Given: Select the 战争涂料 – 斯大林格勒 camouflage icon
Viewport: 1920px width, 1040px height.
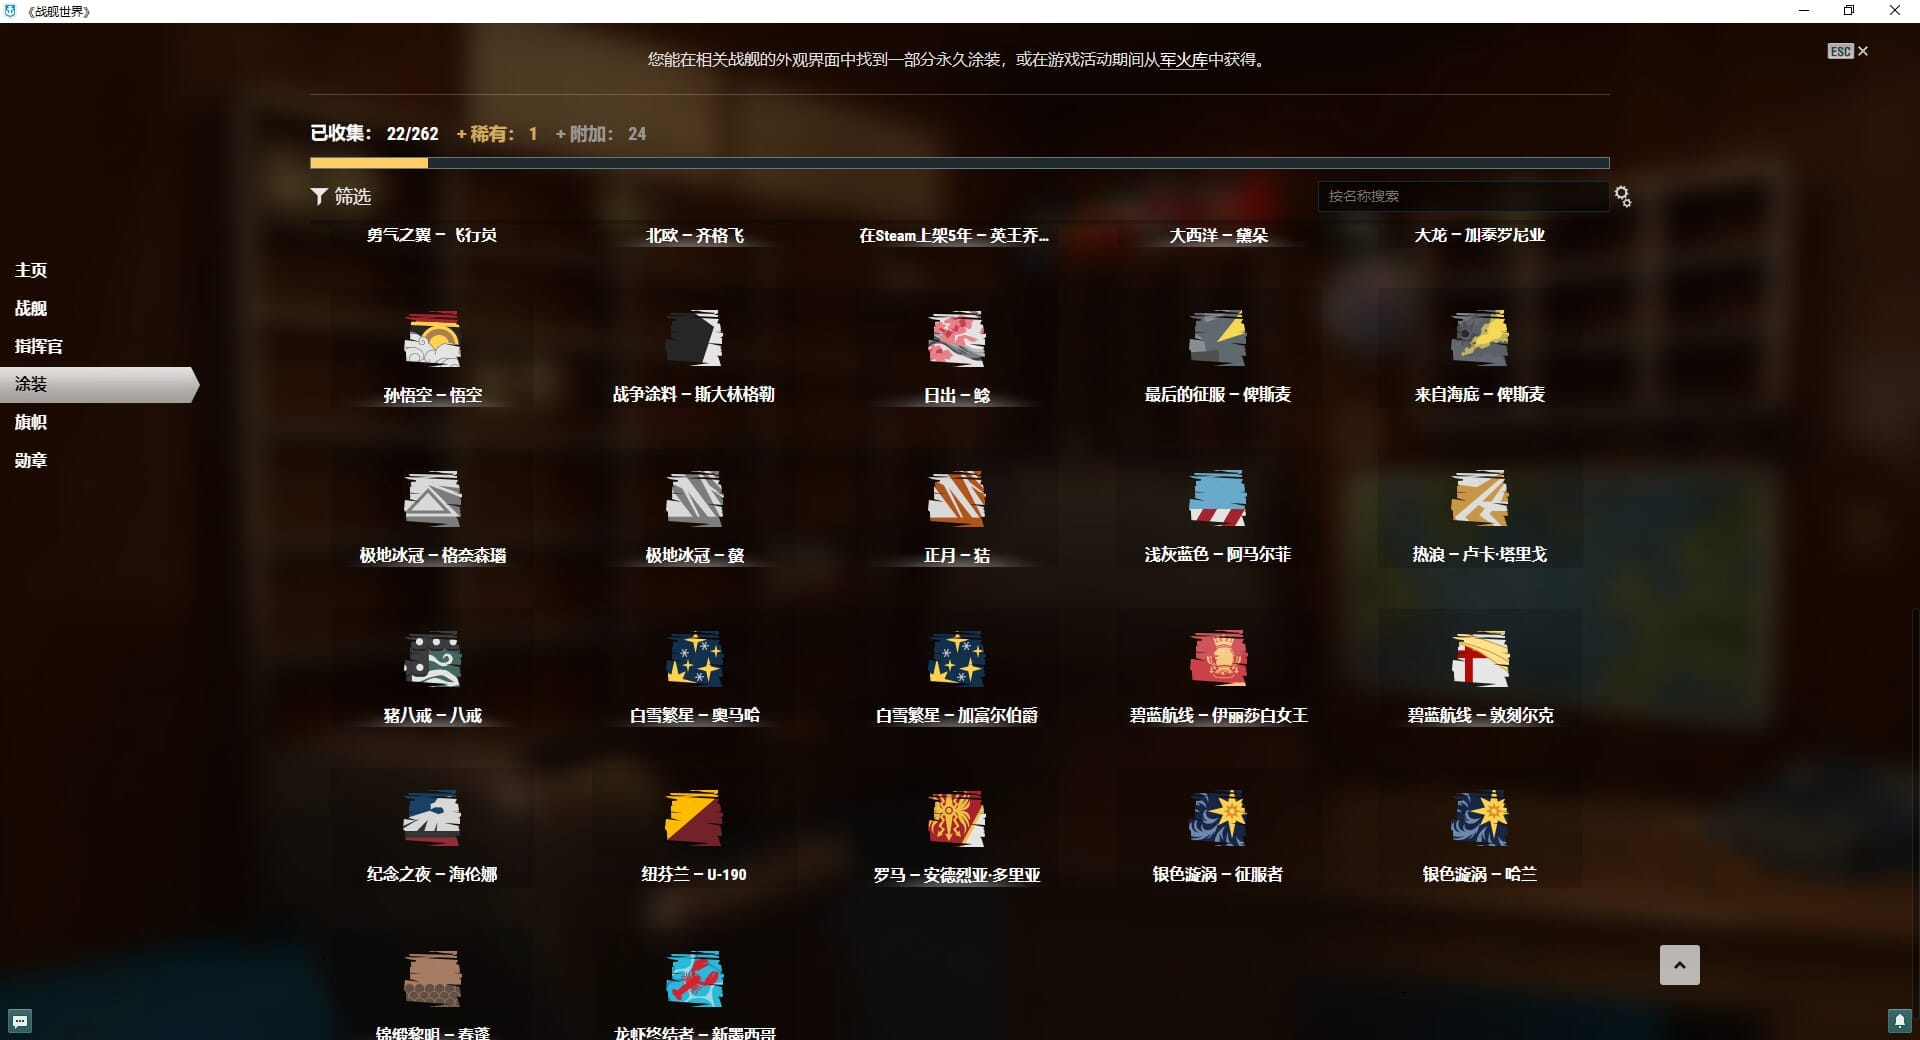Looking at the screenshot, I should coord(694,339).
